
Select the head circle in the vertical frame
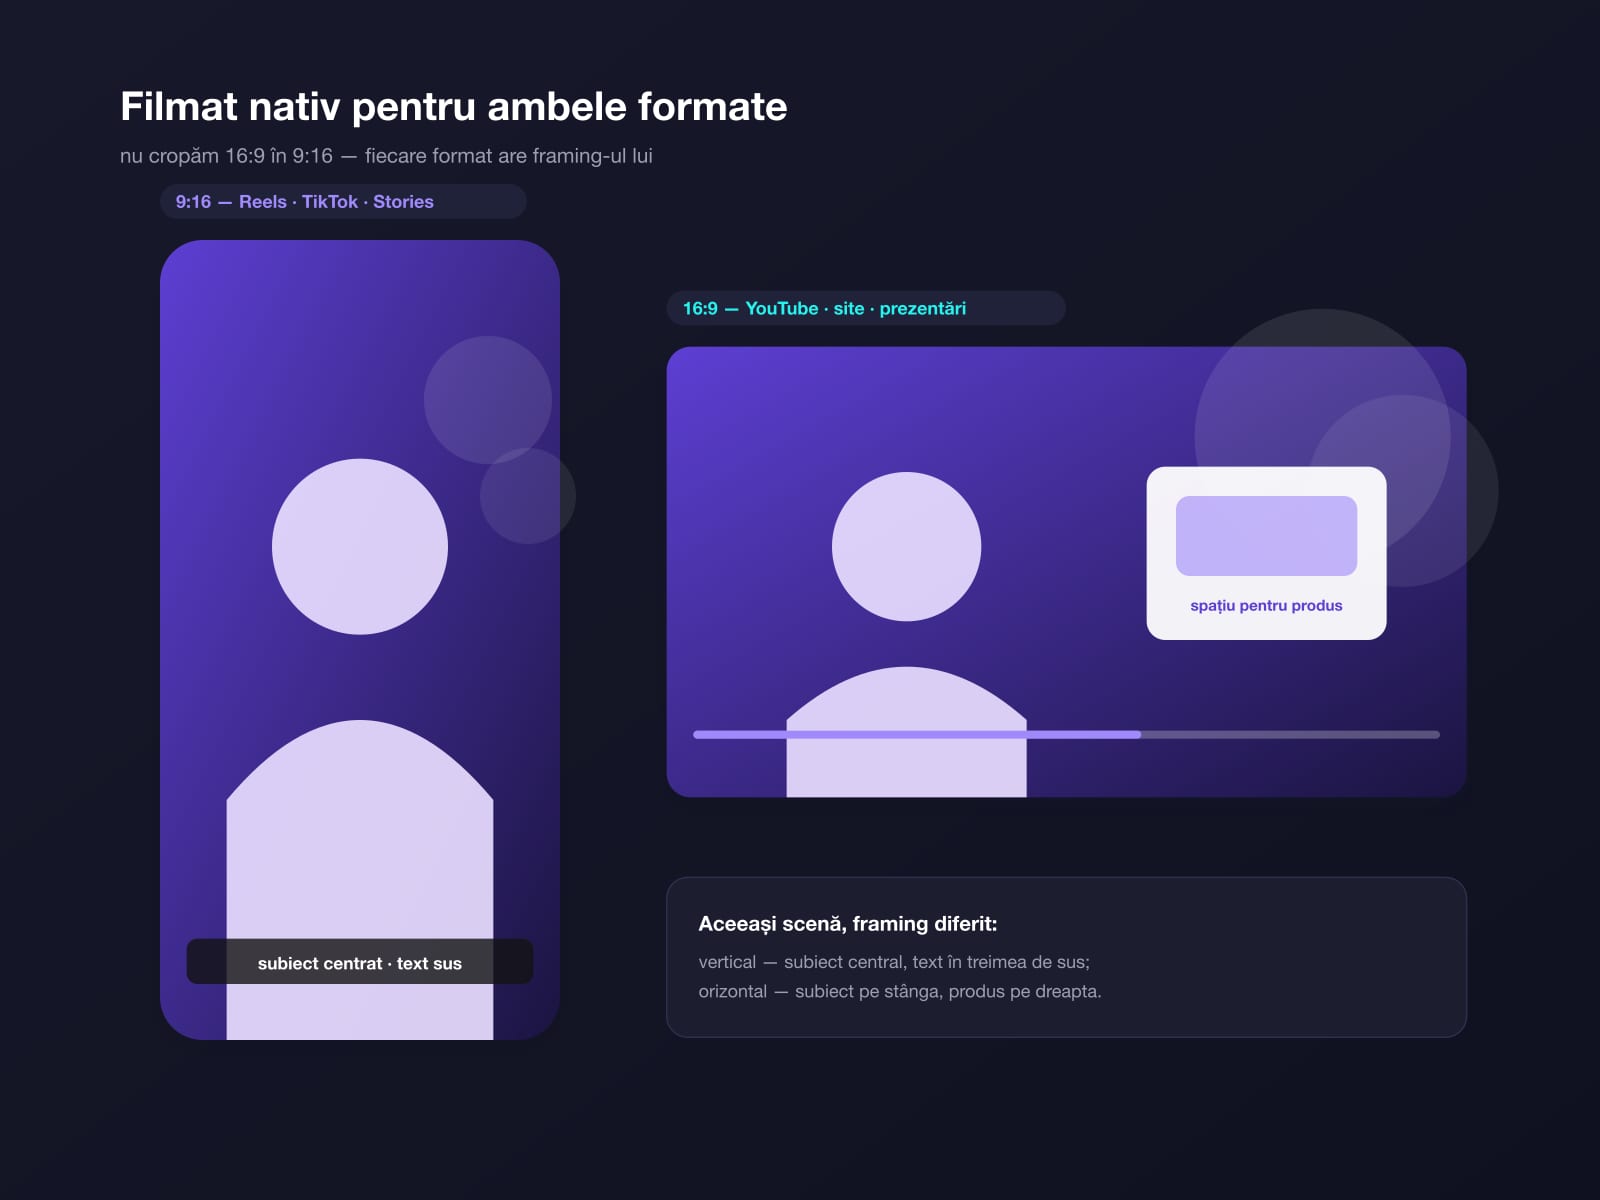coord(360,546)
